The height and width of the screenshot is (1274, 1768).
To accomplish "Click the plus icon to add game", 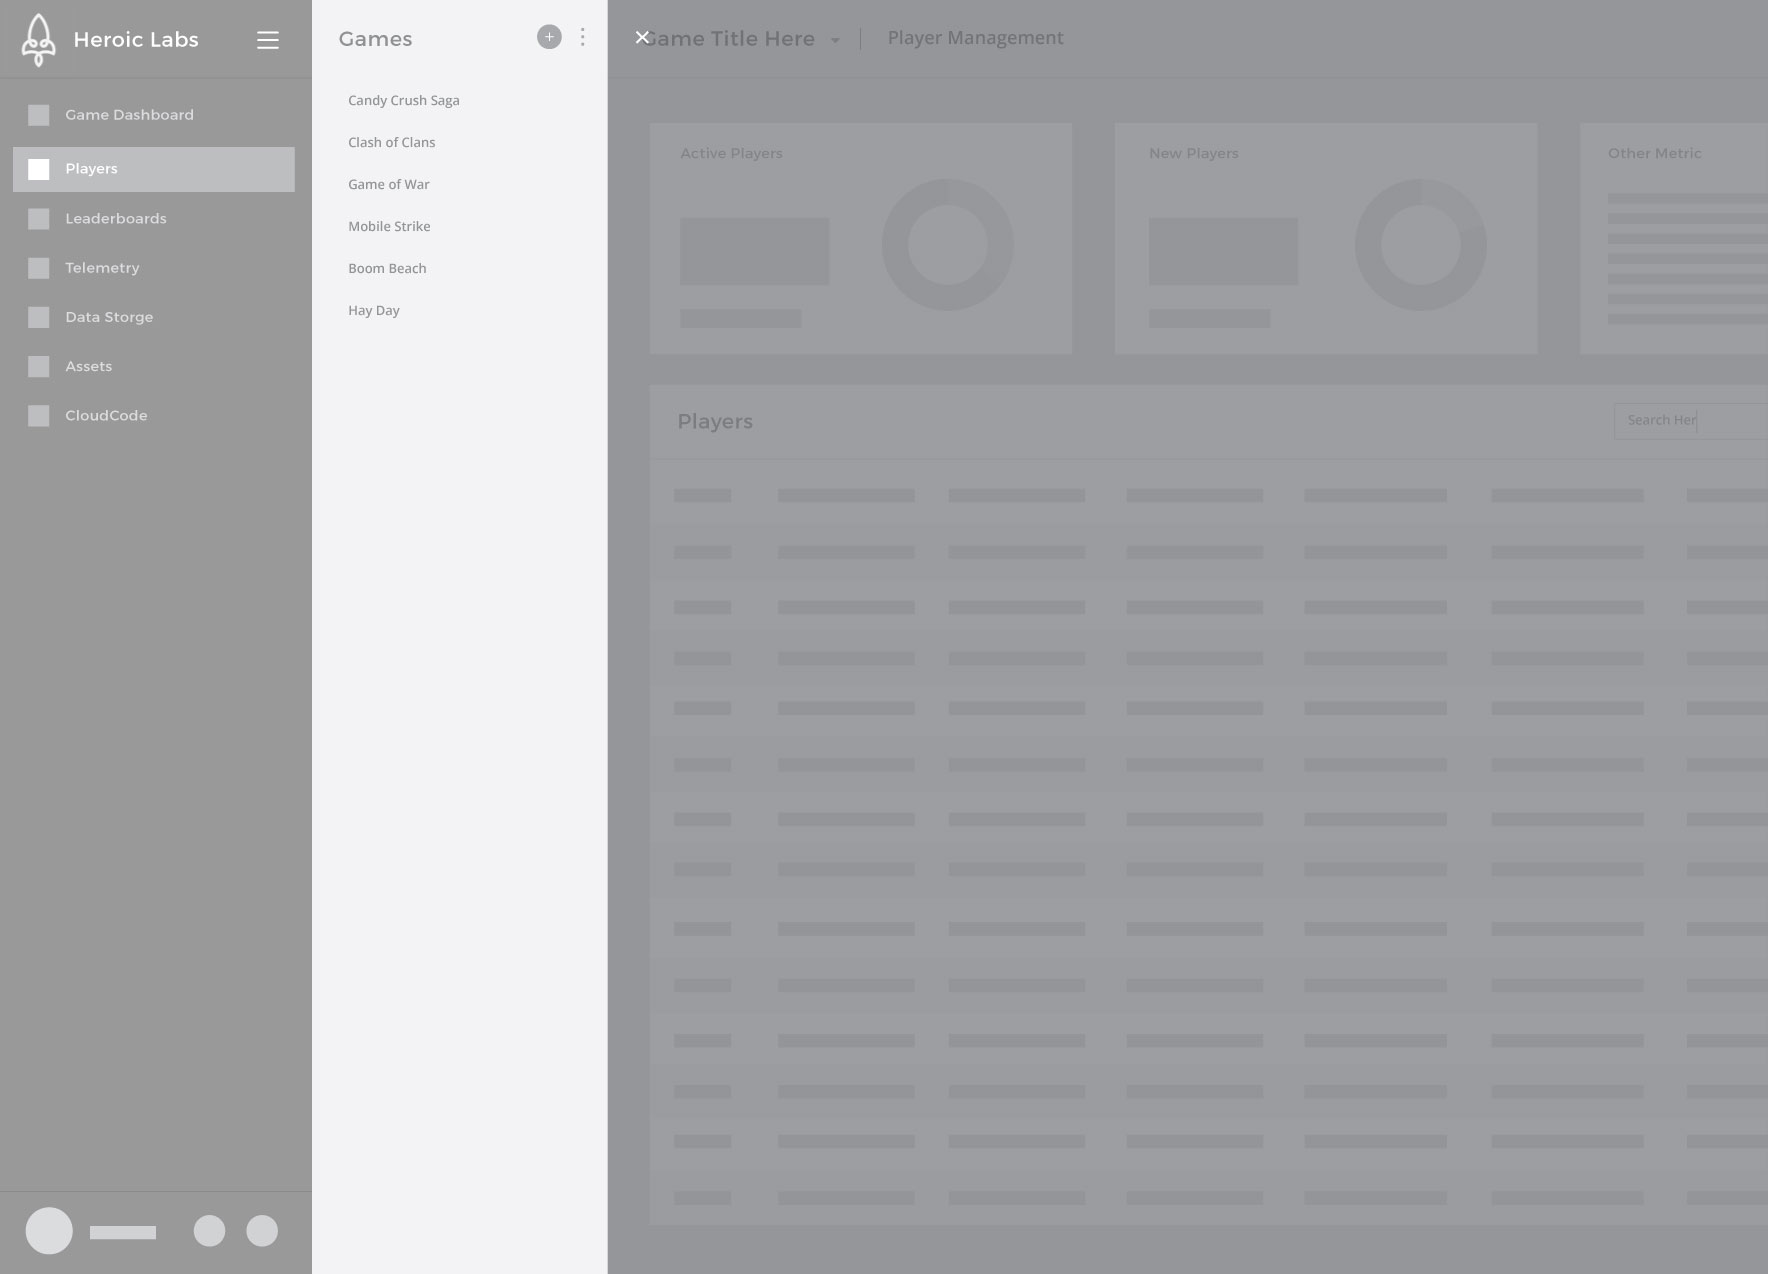I will (549, 37).
